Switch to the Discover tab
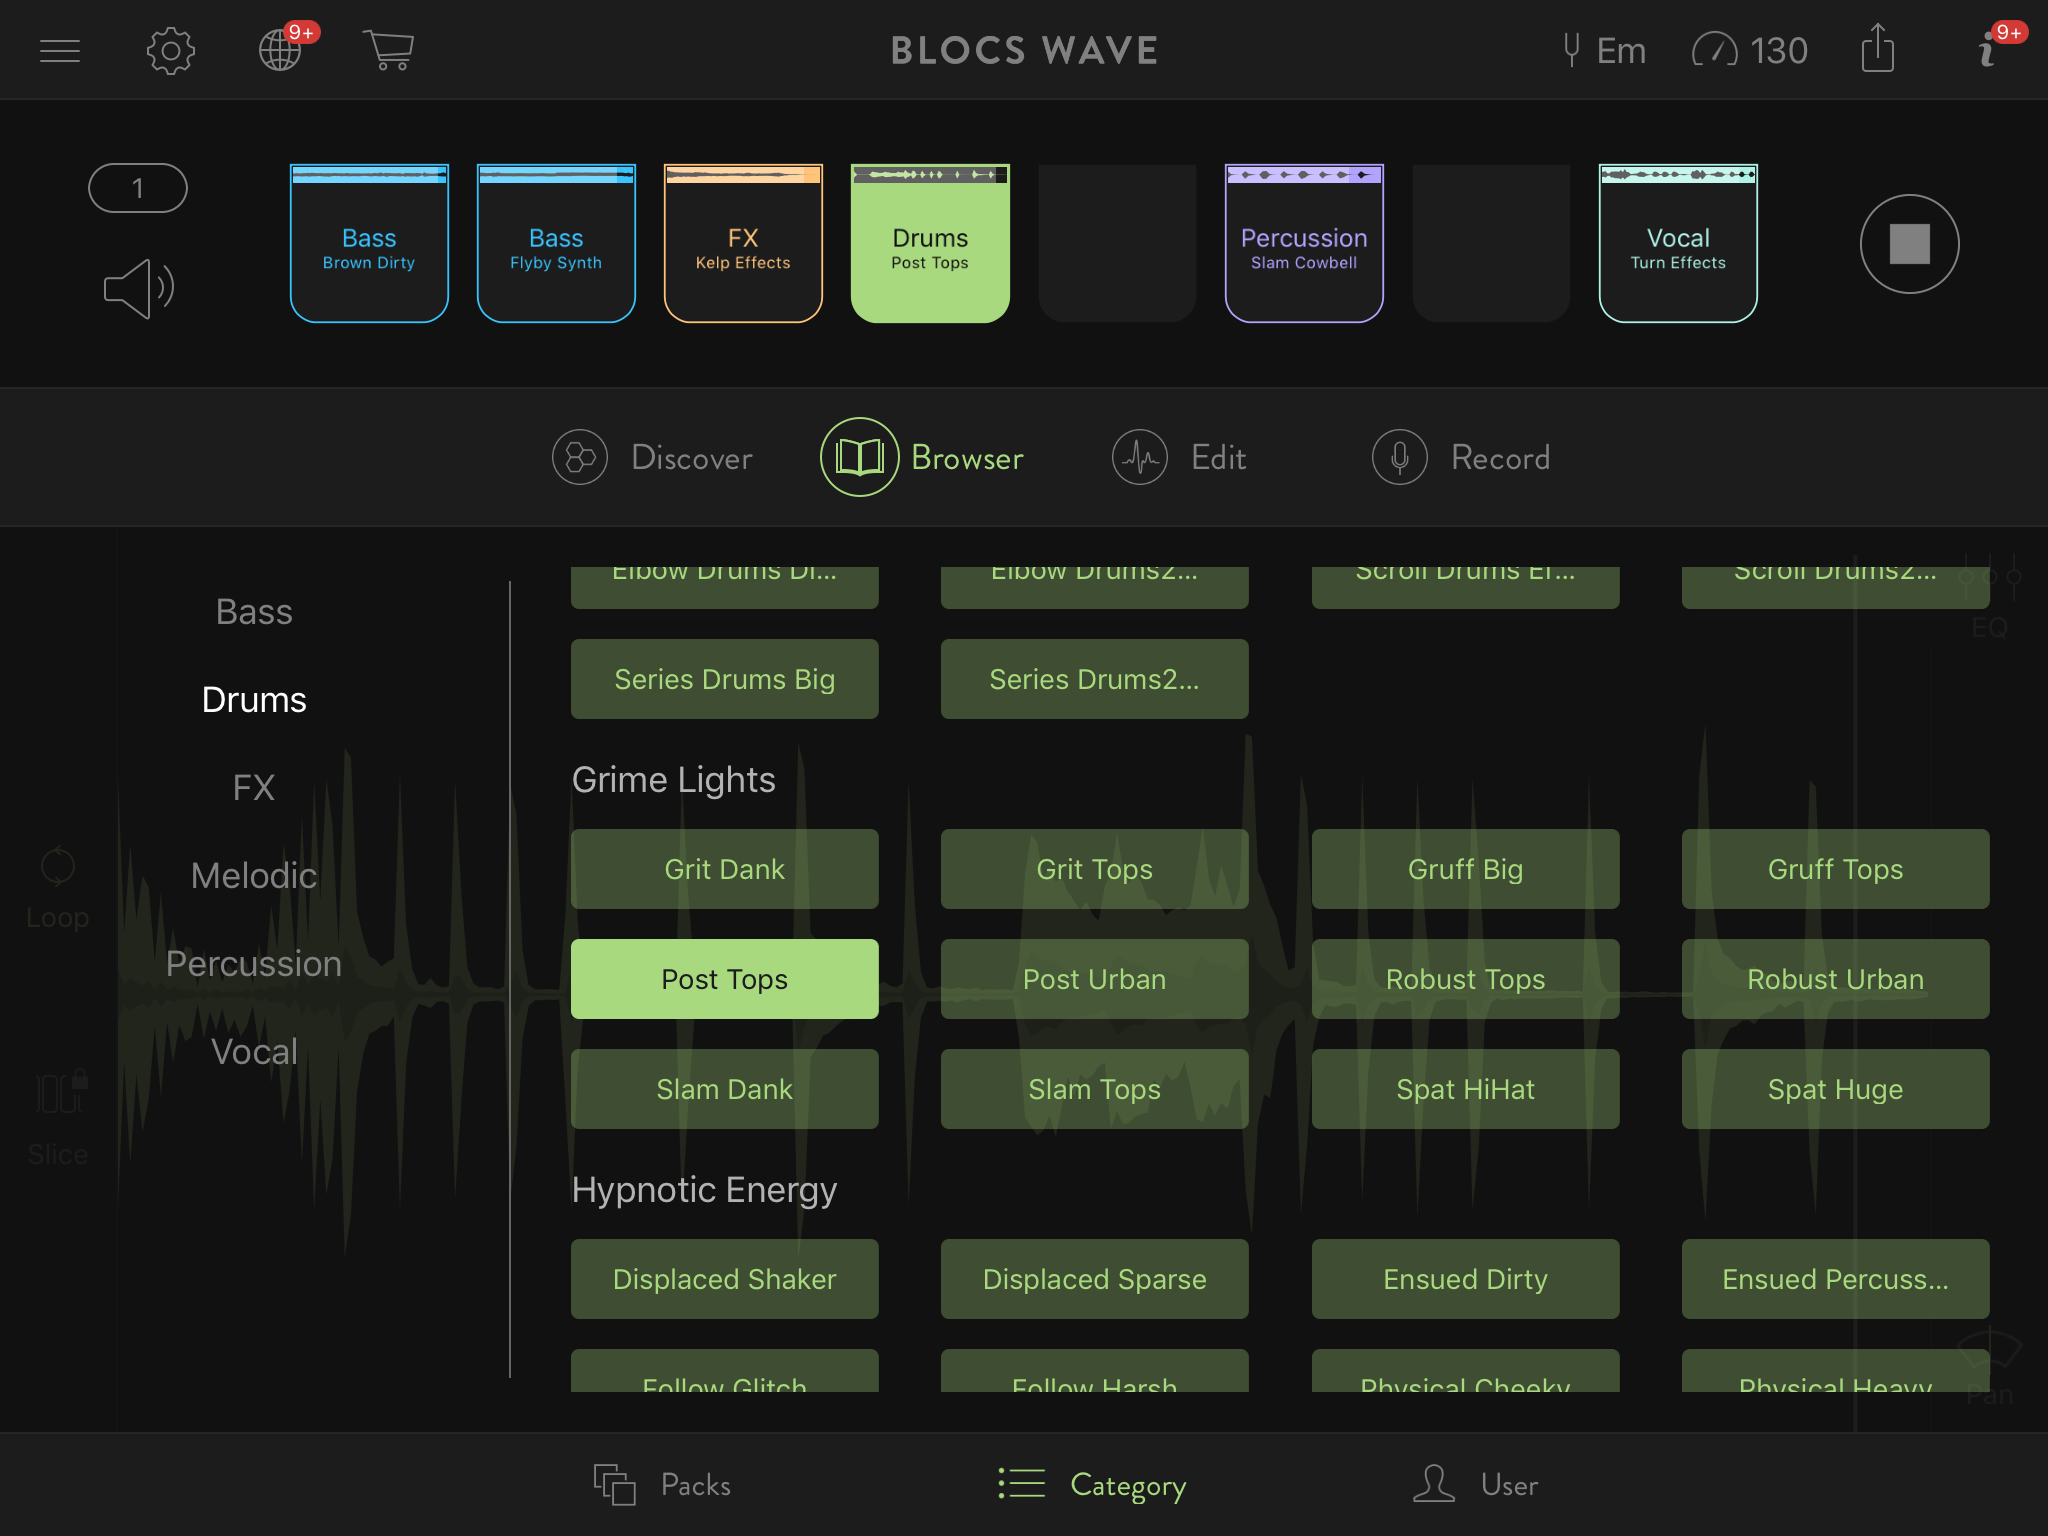Image resolution: width=2048 pixels, height=1536 pixels. click(653, 458)
